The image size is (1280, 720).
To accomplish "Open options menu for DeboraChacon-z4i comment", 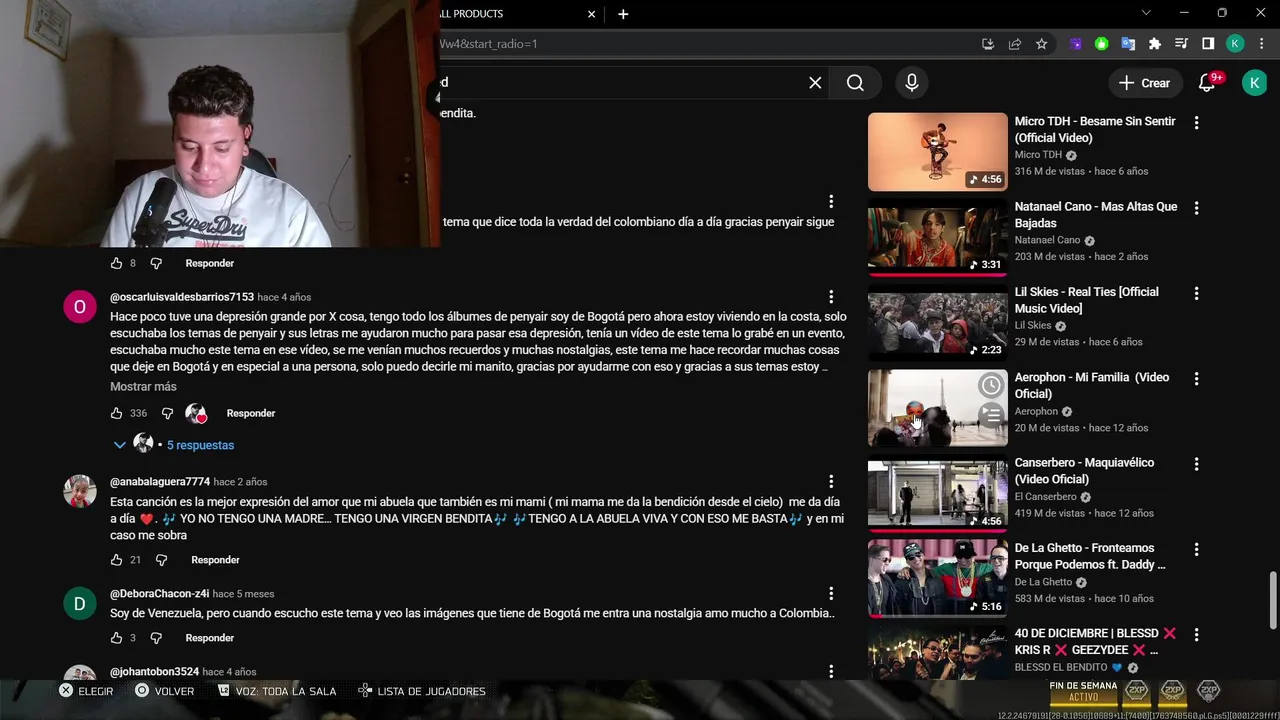I will click(830, 594).
